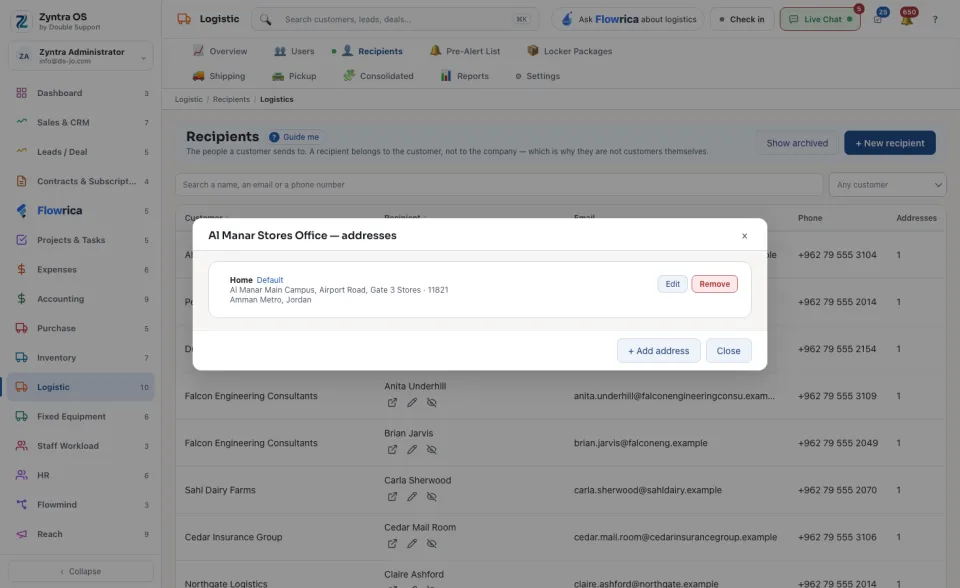The width and height of the screenshot is (960, 588).
Task: Open Brian Jarvis's external link icon
Action: (392, 450)
